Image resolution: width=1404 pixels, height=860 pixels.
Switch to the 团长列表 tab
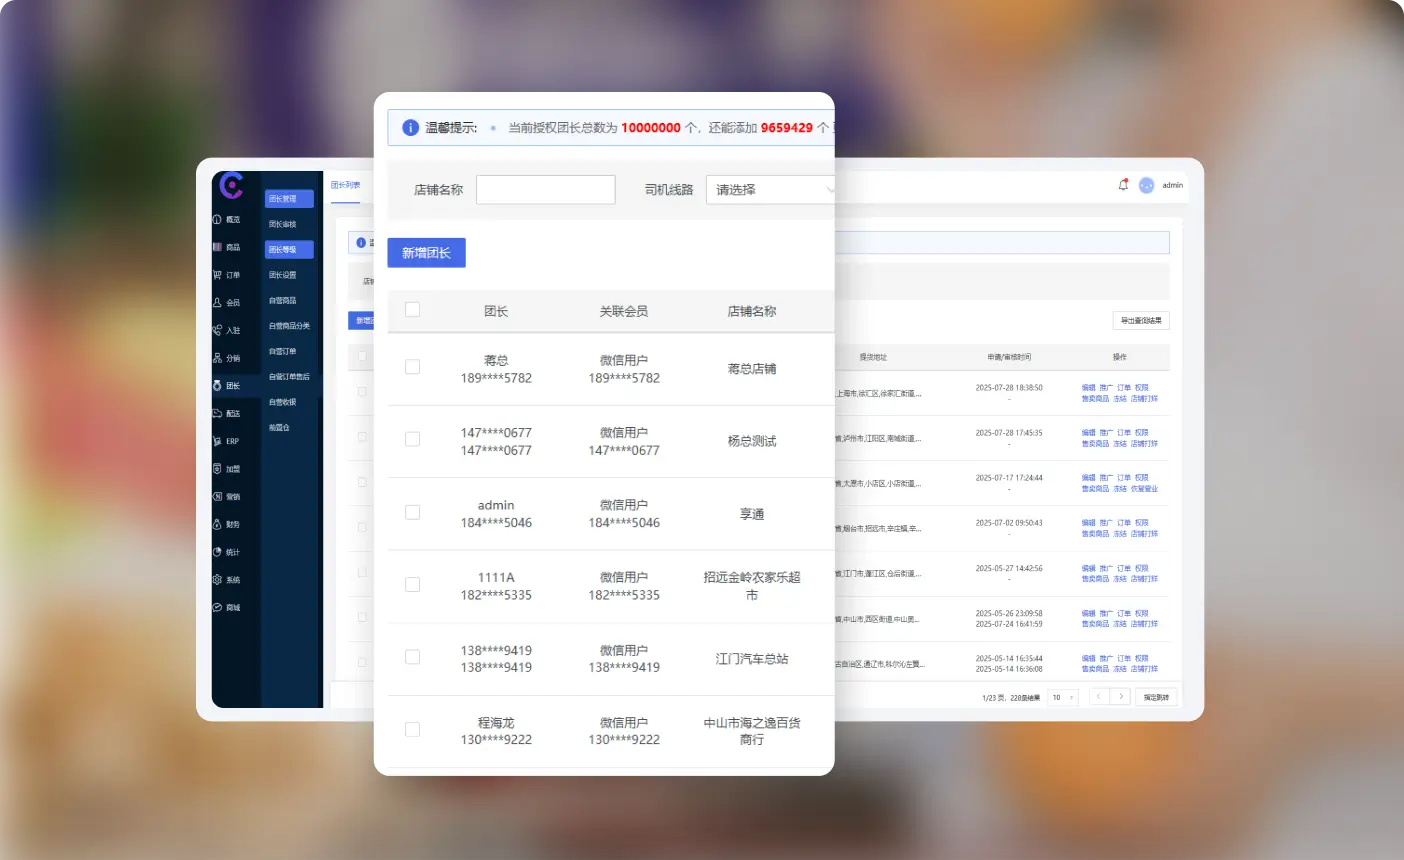pyautogui.click(x=345, y=185)
